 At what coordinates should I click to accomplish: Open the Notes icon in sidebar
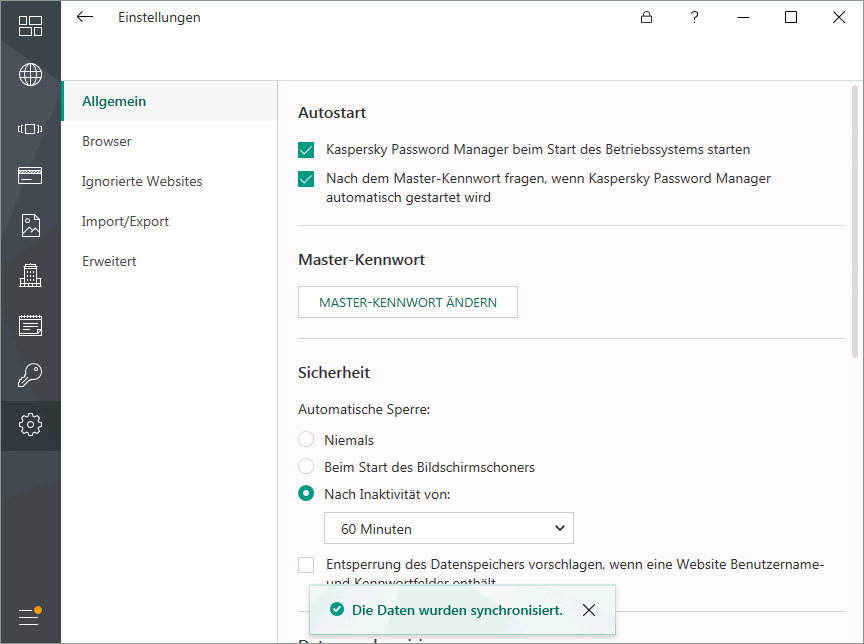tap(30, 326)
